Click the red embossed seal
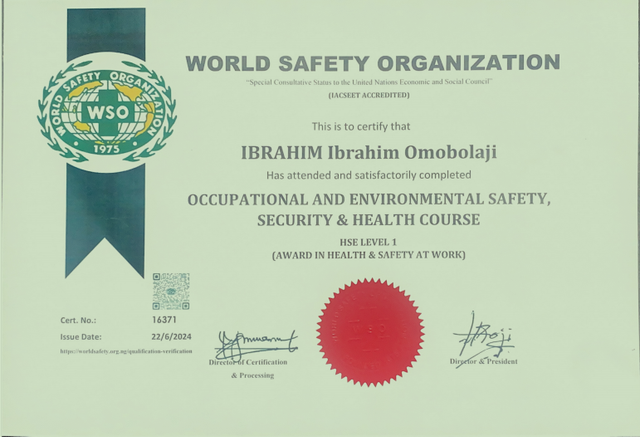 pyautogui.click(x=370, y=332)
